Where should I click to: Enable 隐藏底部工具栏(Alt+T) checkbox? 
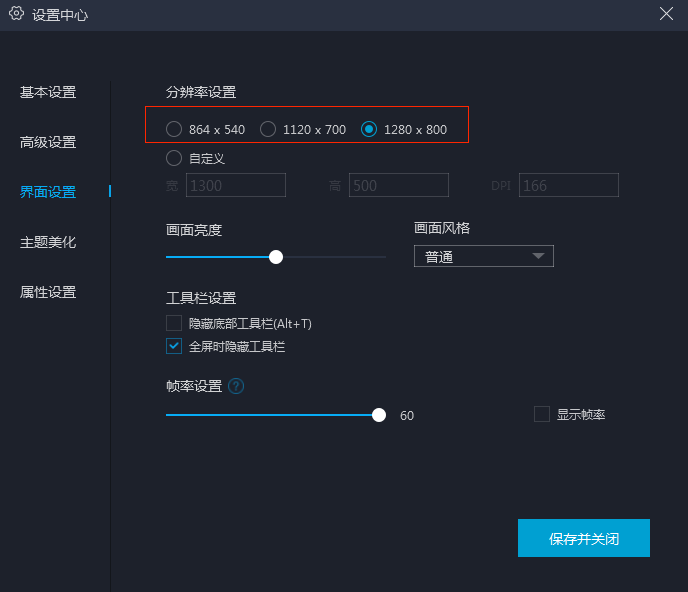(174, 323)
